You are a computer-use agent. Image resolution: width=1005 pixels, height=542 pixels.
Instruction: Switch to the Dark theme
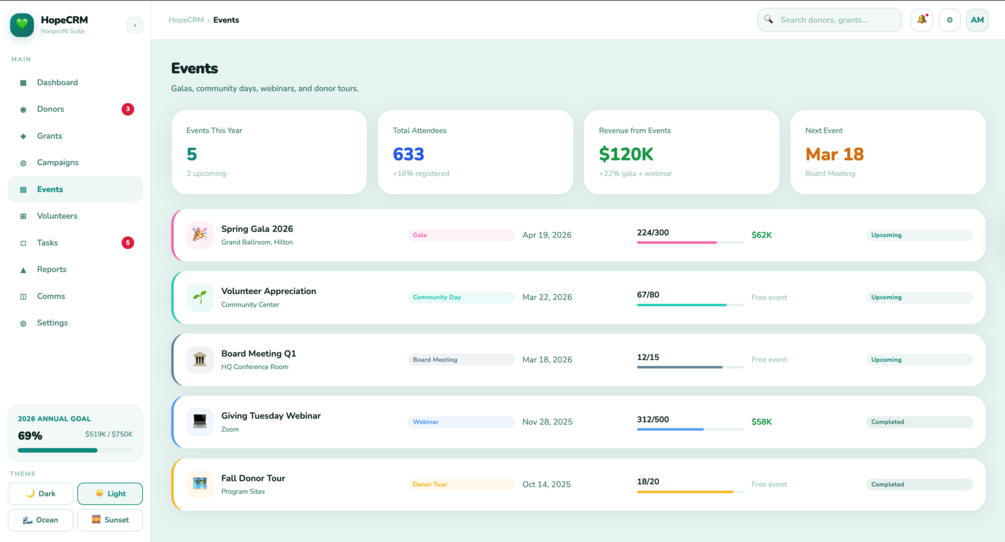[40, 494]
